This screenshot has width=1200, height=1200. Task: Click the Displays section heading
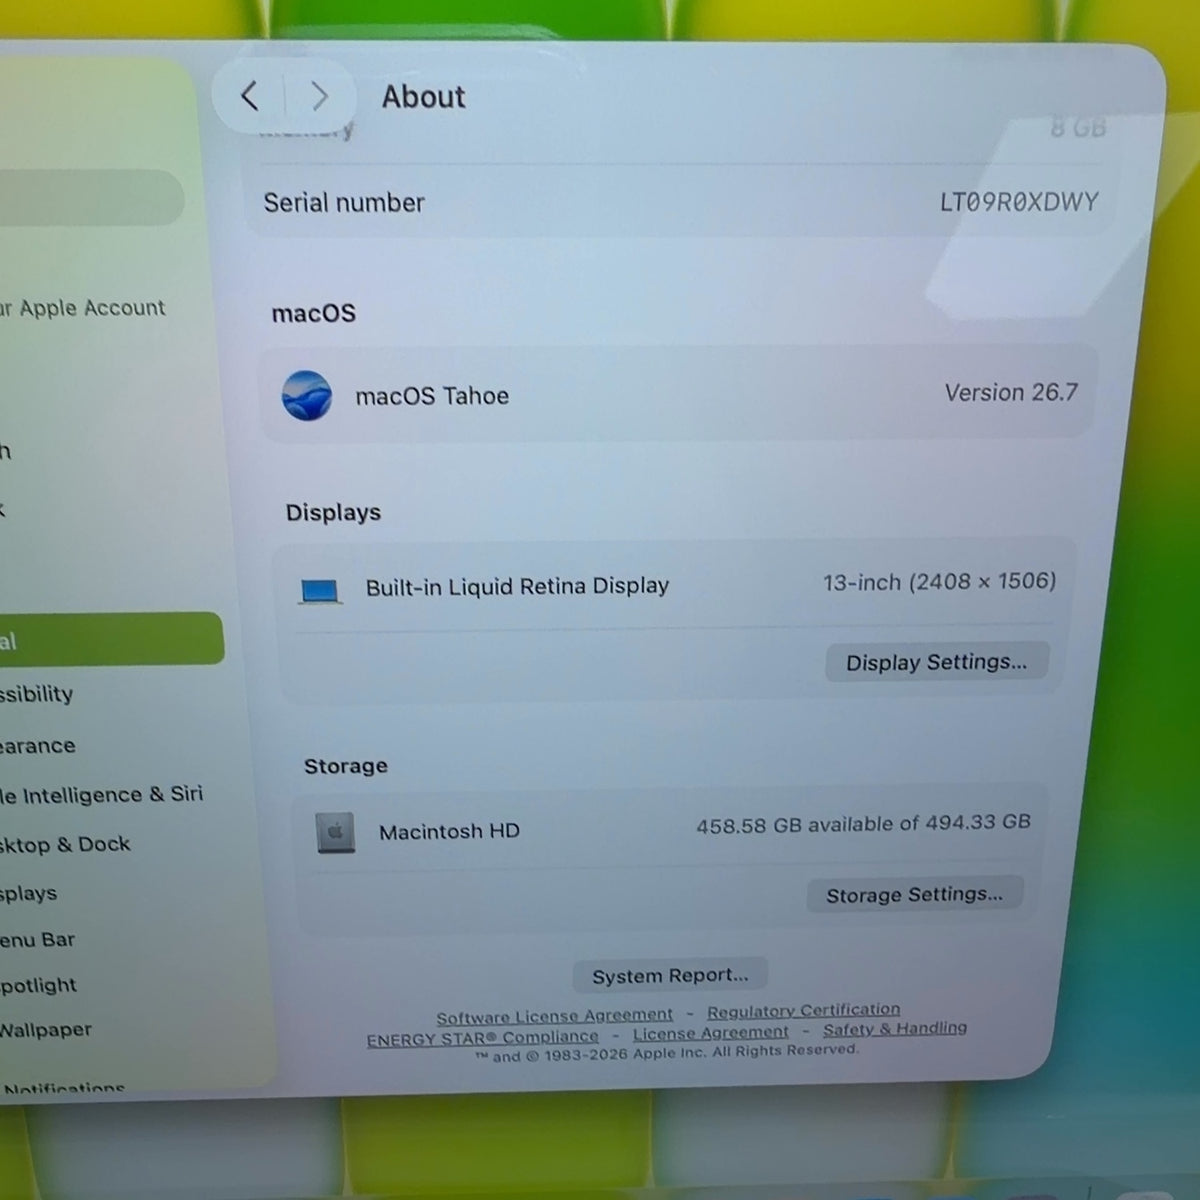tap(333, 513)
